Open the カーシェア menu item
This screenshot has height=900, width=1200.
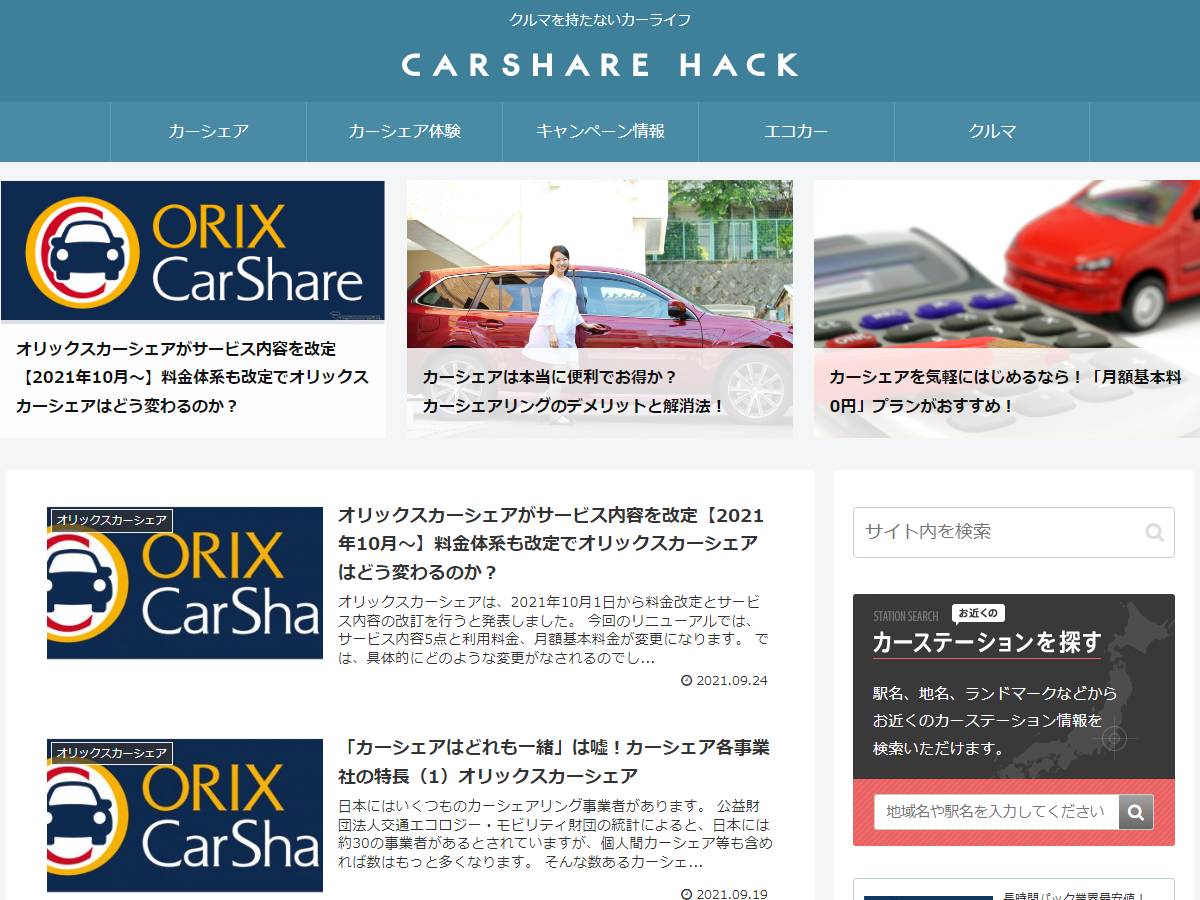208,131
